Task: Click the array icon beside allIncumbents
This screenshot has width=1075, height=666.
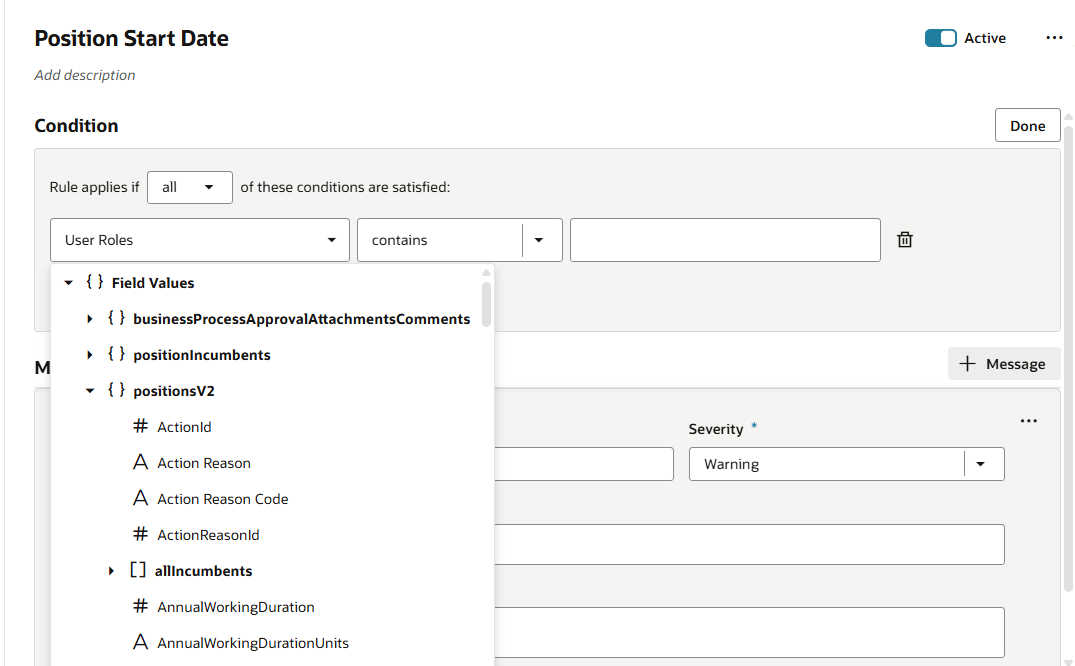Action: point(138,570)
